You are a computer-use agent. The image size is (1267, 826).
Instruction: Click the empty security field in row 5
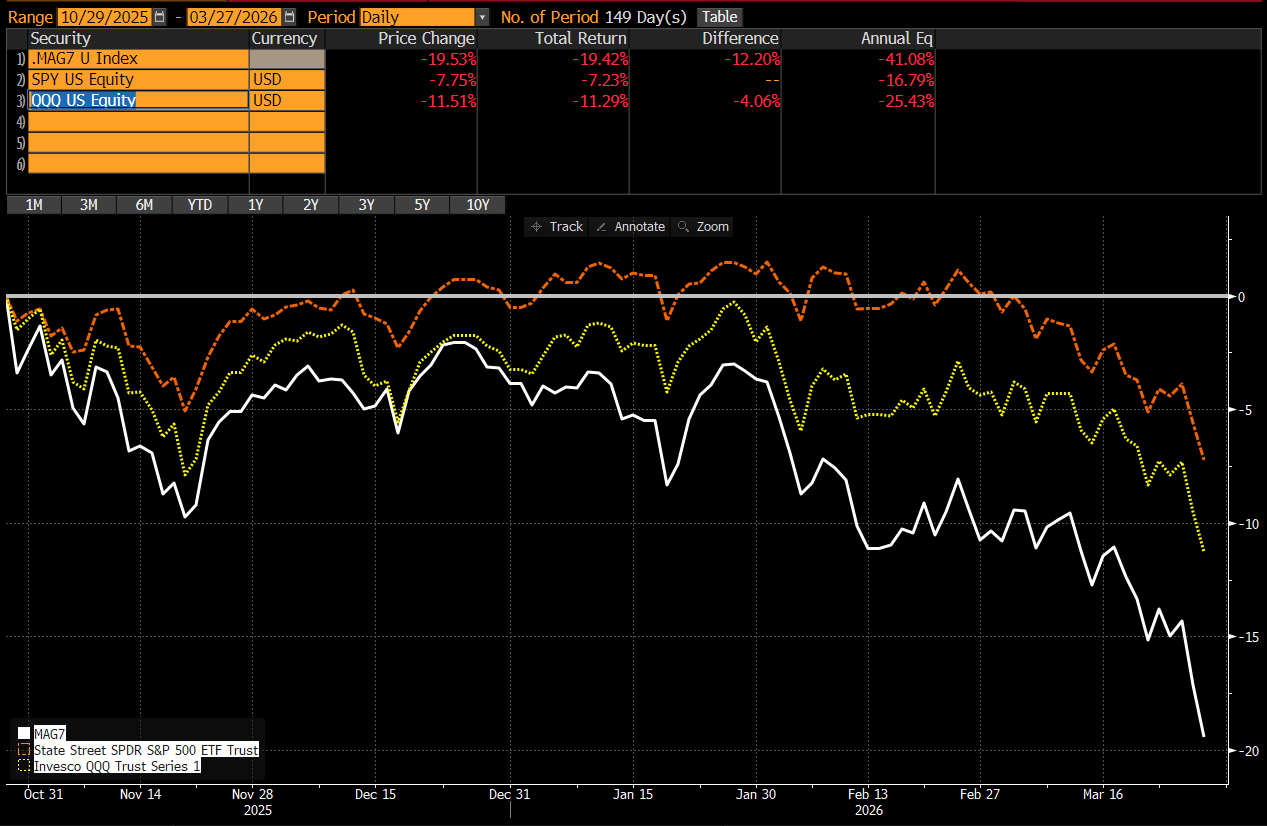point(138,142)
